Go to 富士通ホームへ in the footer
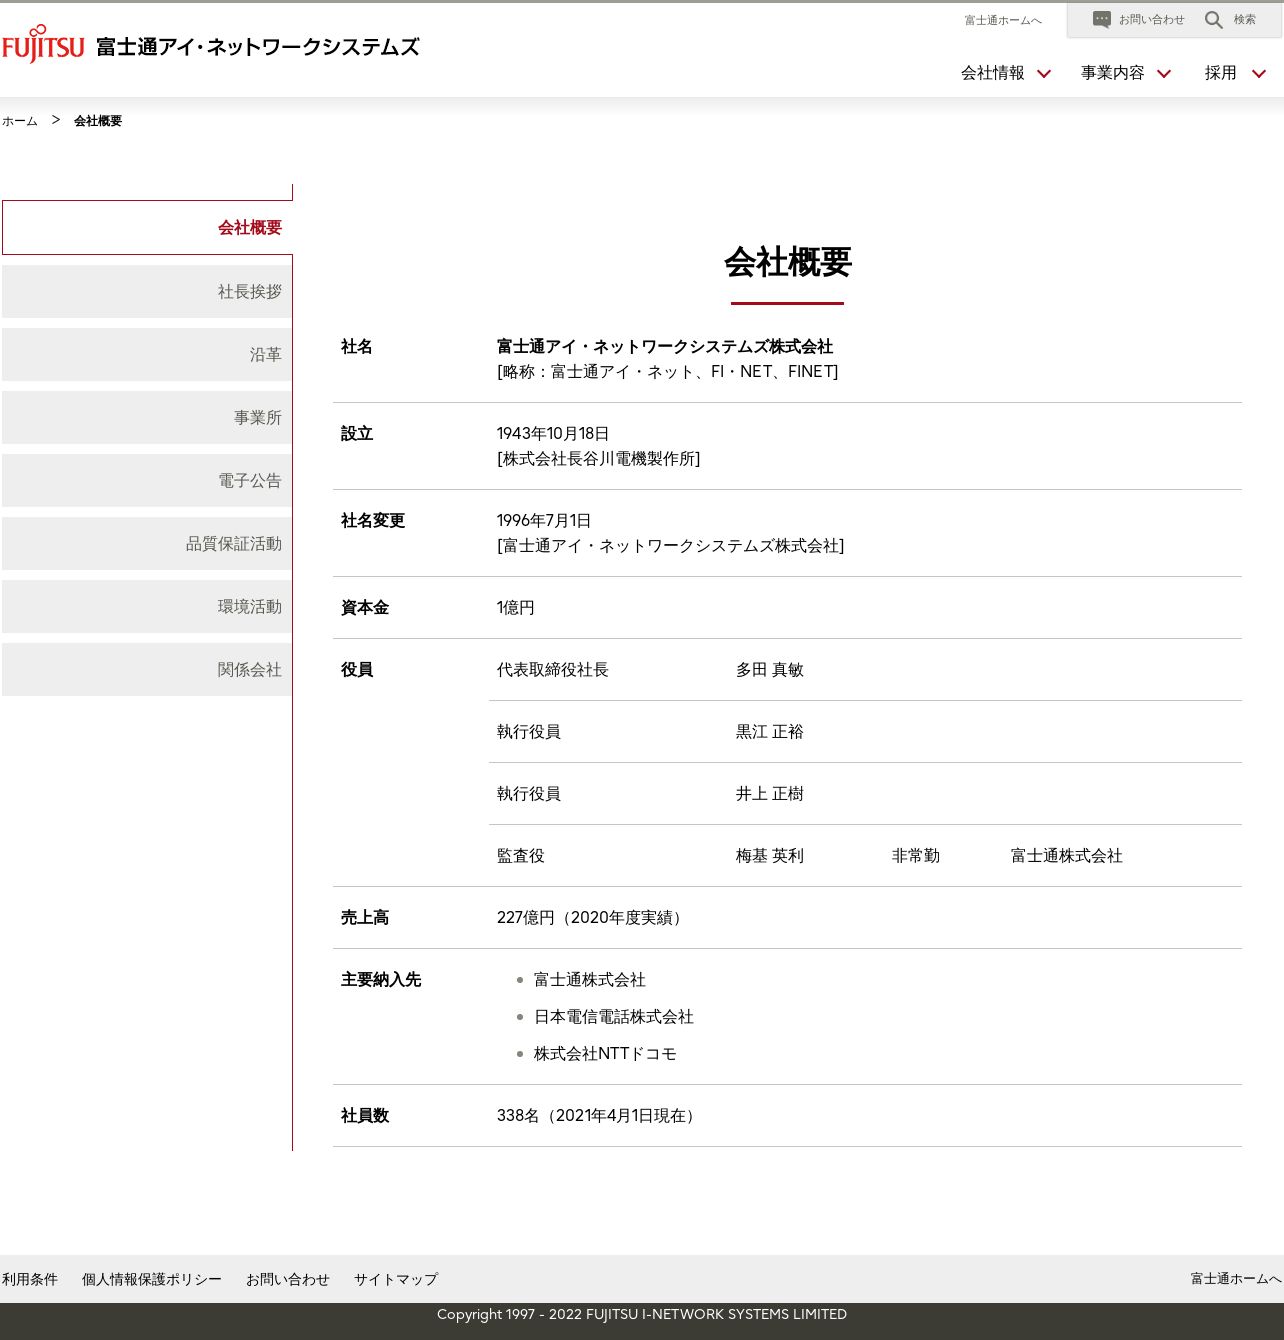The image size is (1284, 1340). (x=1236, y=1279)
